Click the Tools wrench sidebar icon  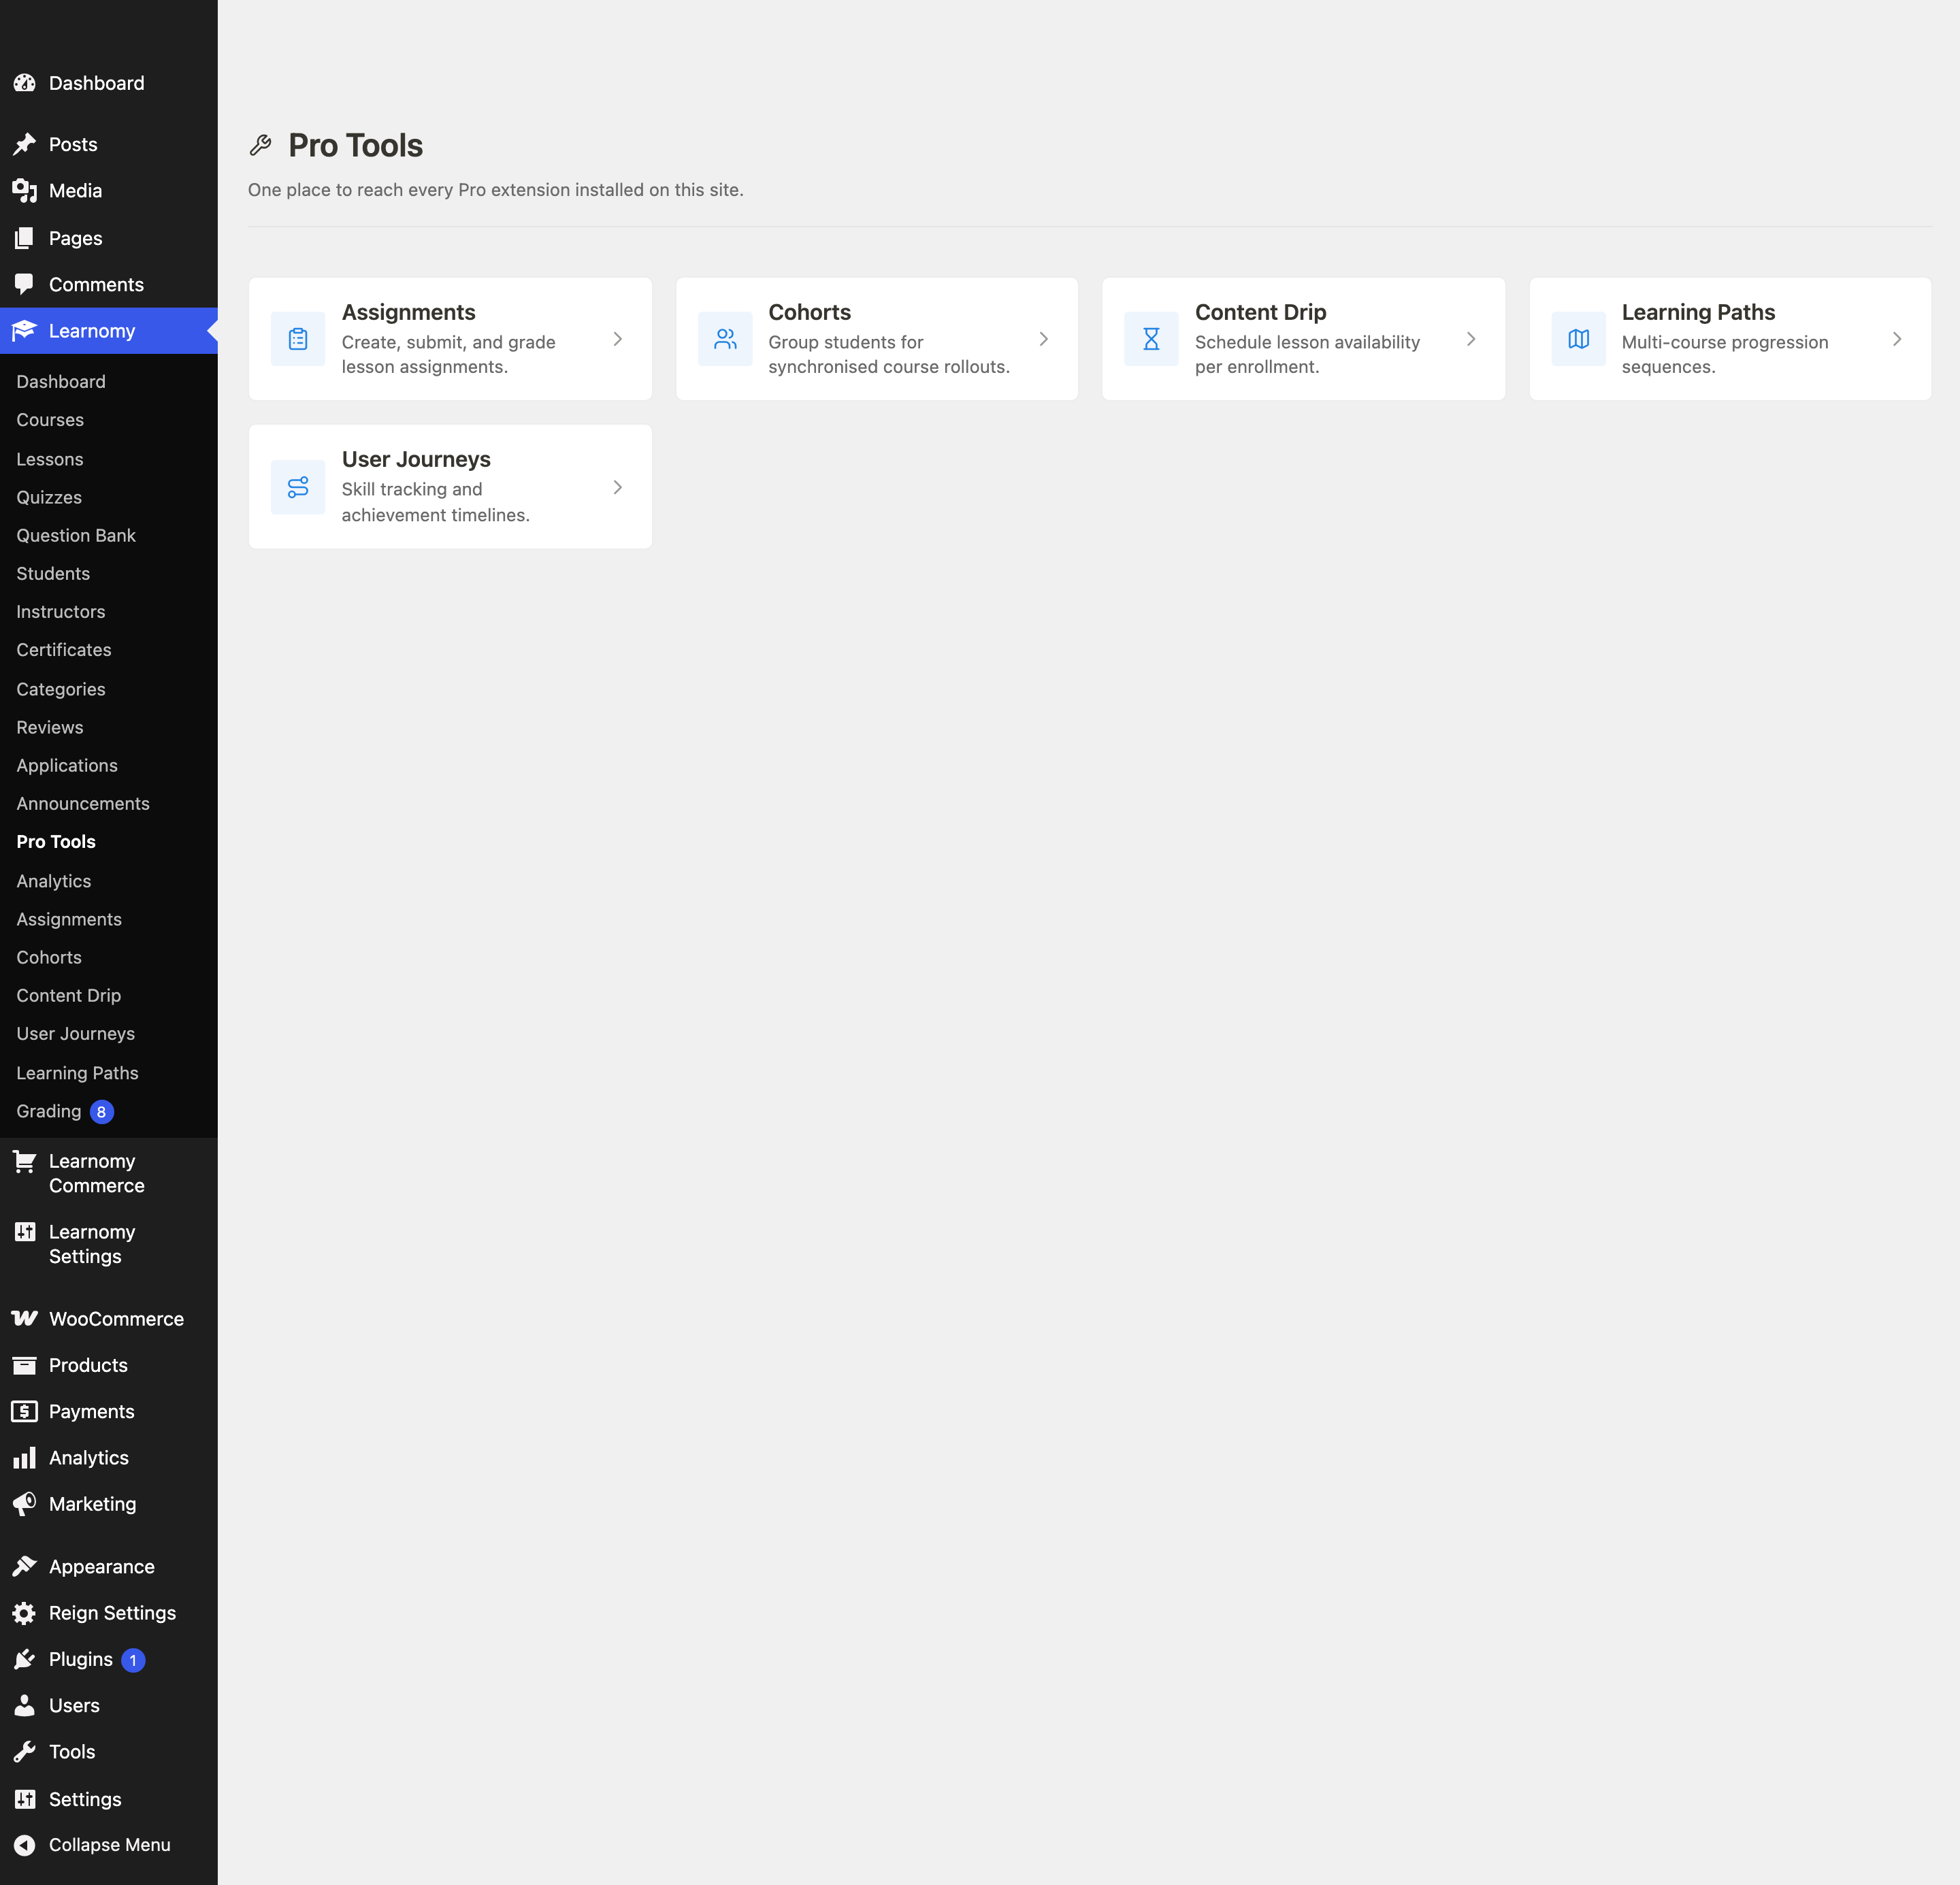tap(24, 1751)
